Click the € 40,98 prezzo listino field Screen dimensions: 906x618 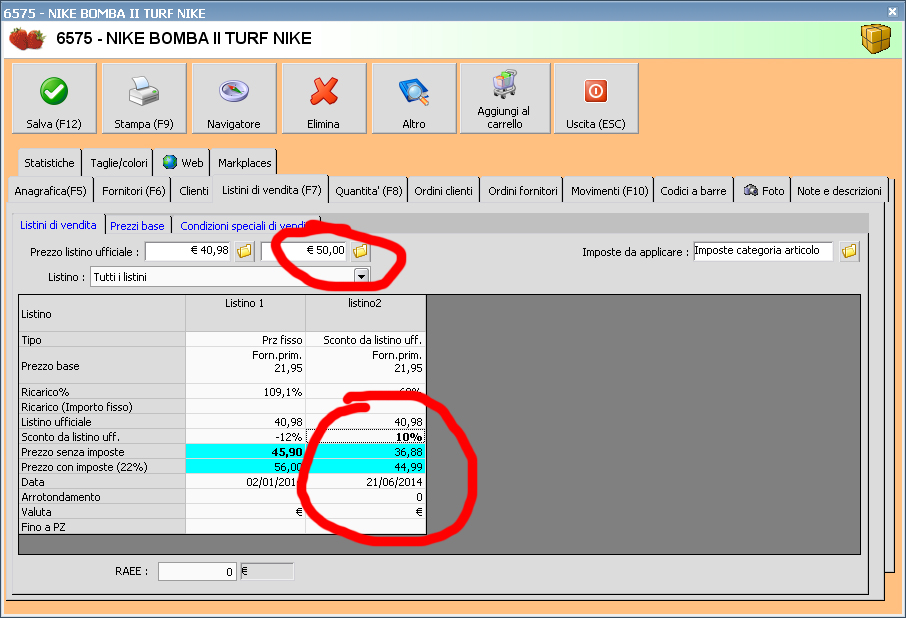(188, 251)
